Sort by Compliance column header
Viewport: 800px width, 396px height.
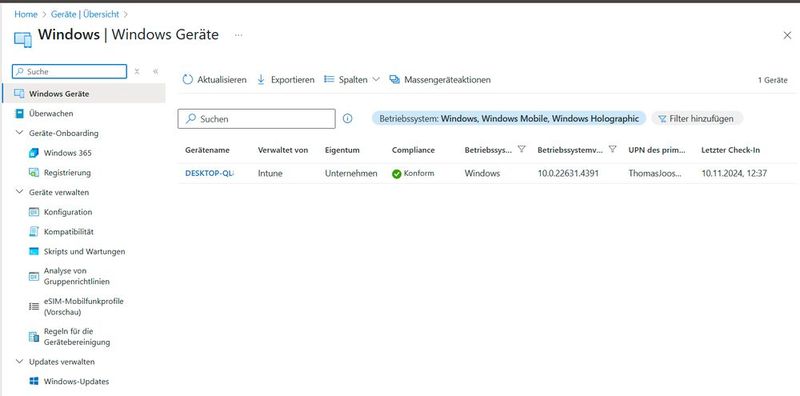coord(413,150)
